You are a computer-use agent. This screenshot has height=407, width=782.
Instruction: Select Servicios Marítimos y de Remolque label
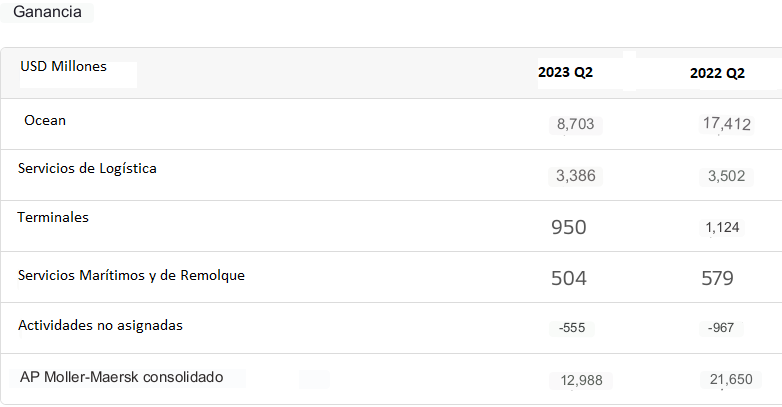tap(131, 275)
